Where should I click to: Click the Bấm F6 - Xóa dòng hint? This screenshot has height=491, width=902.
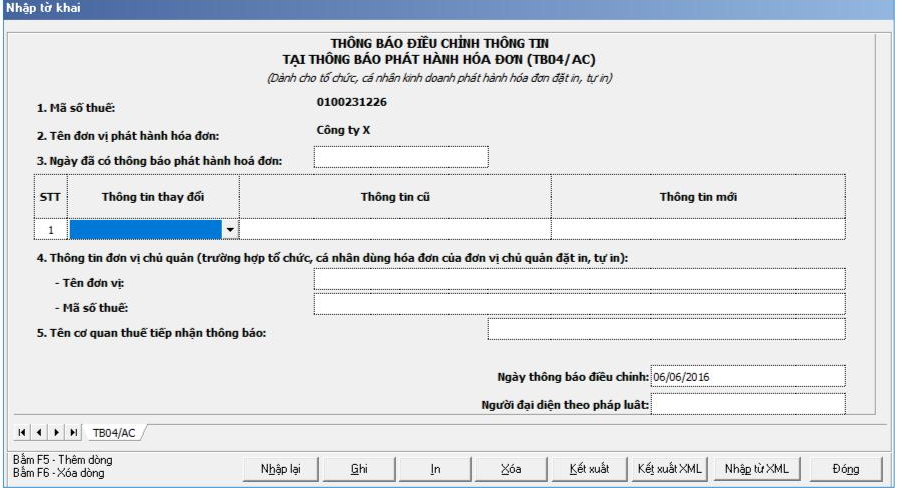59,473
